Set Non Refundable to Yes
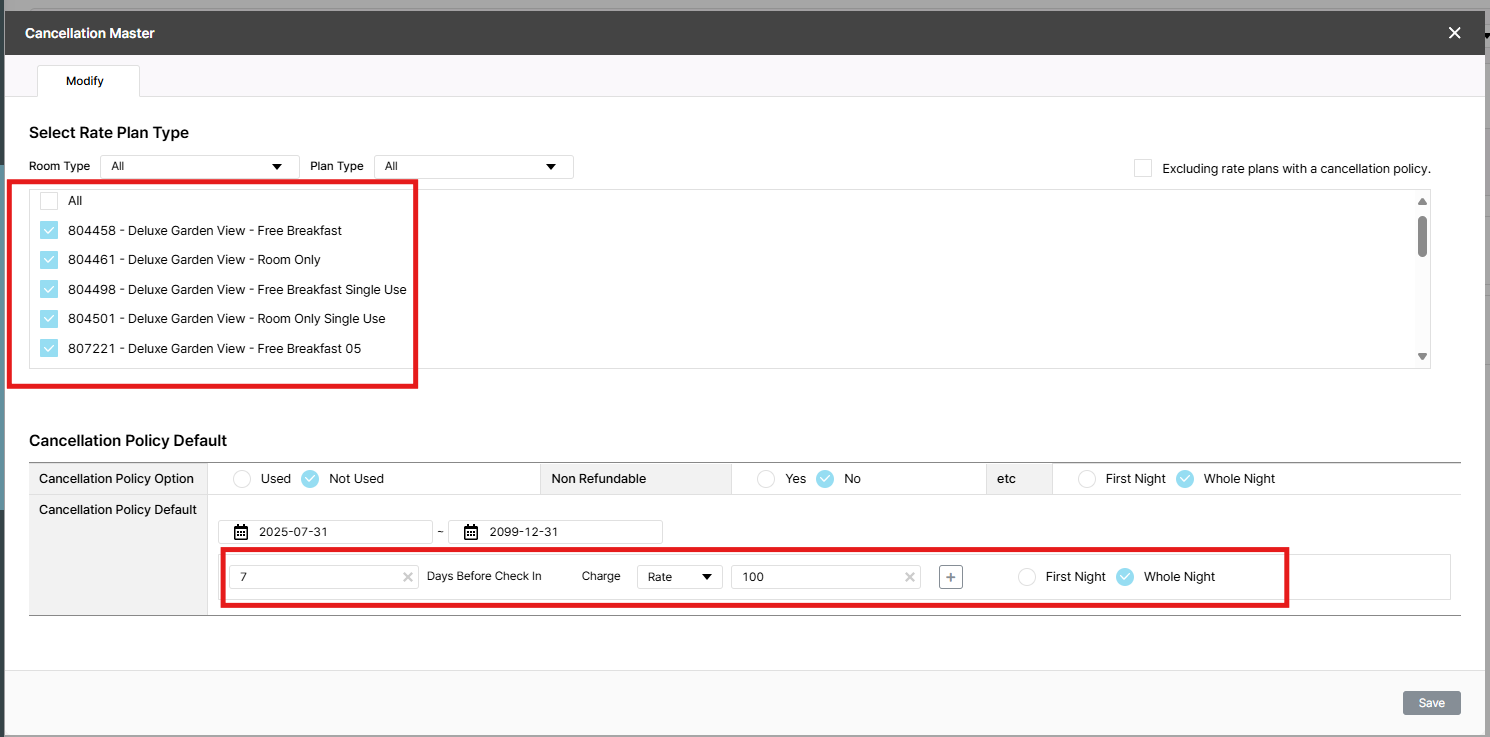 (766, 479)
